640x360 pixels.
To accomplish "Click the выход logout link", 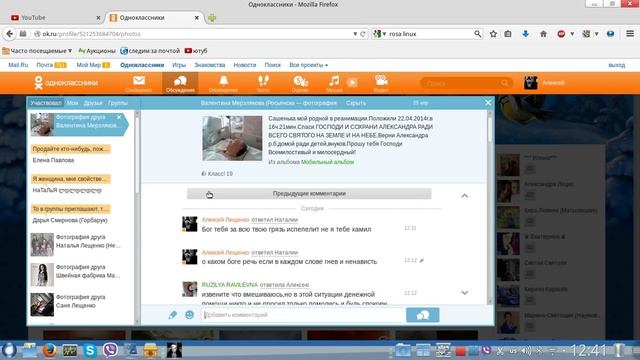I will (617, 65).
